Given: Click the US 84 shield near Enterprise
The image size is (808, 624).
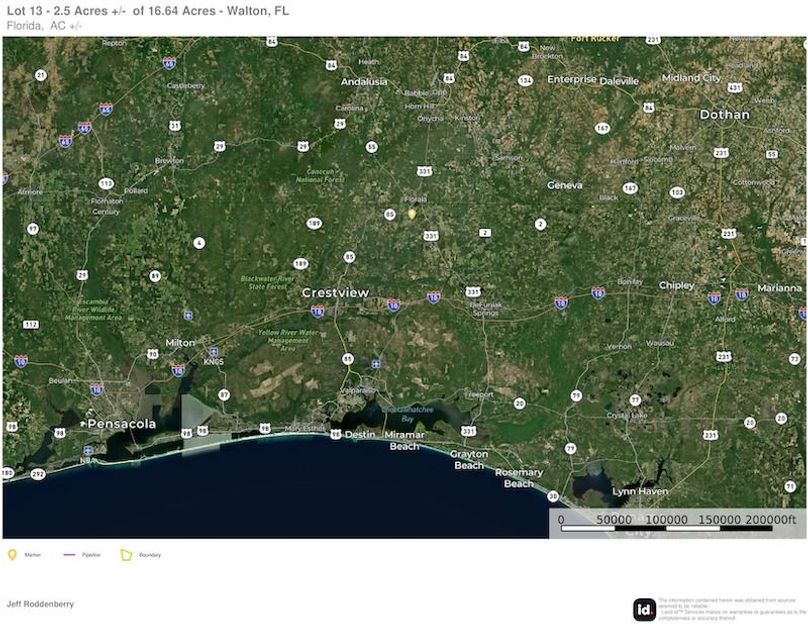Looking at the screenshot, I should pos(523,46).
